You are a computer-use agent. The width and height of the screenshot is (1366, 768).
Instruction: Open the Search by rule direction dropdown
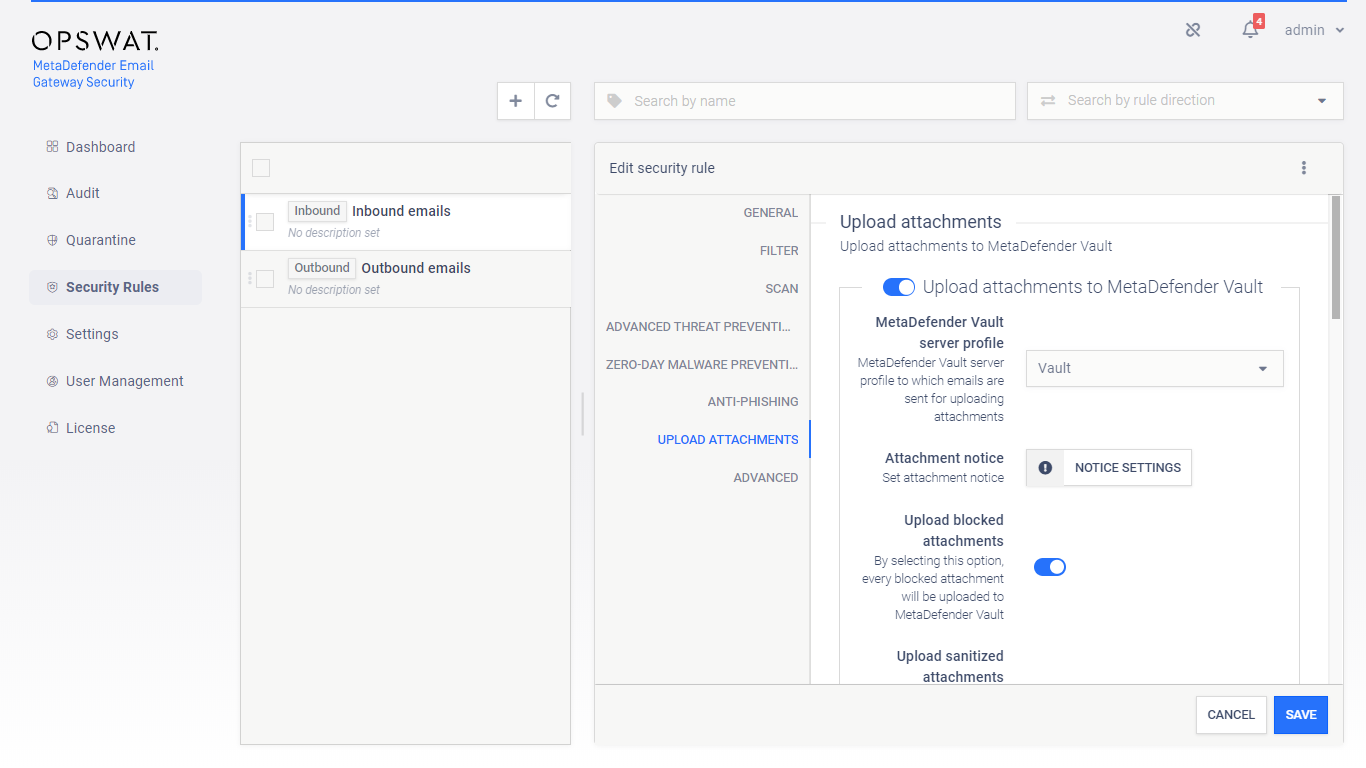pyautogui.click(x=1185, y=101)
